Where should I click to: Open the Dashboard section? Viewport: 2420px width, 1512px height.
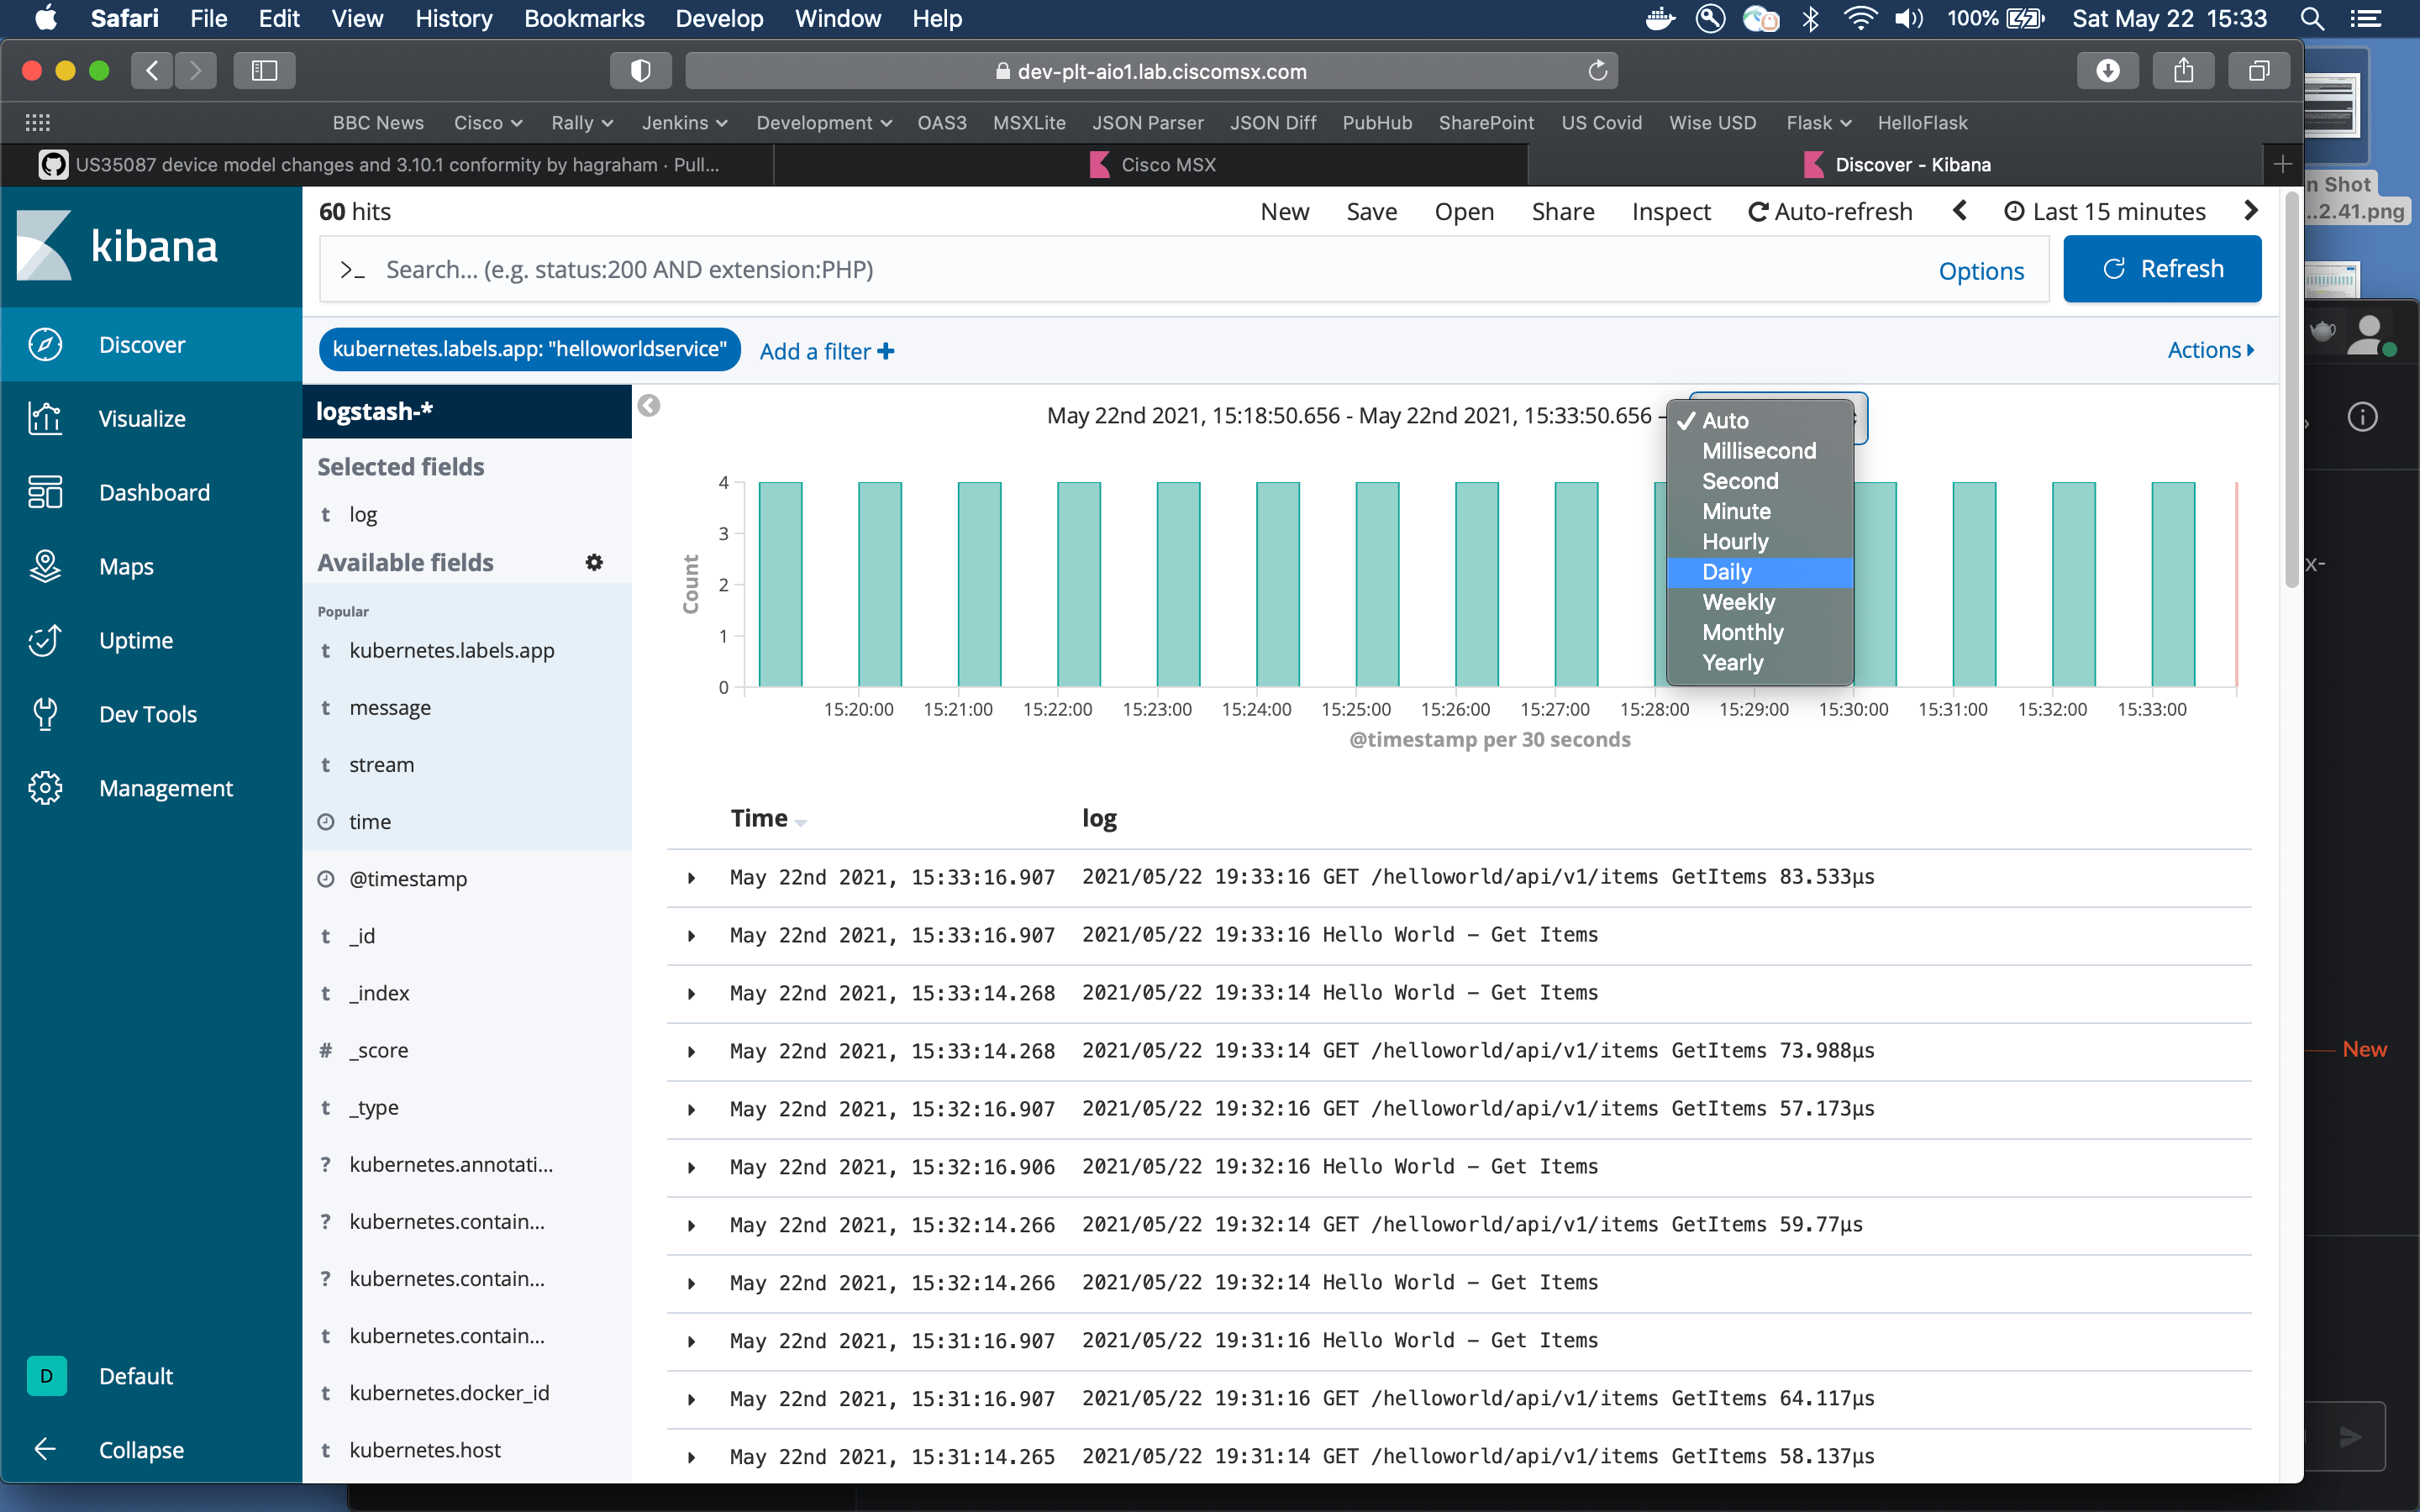(154, 492)
